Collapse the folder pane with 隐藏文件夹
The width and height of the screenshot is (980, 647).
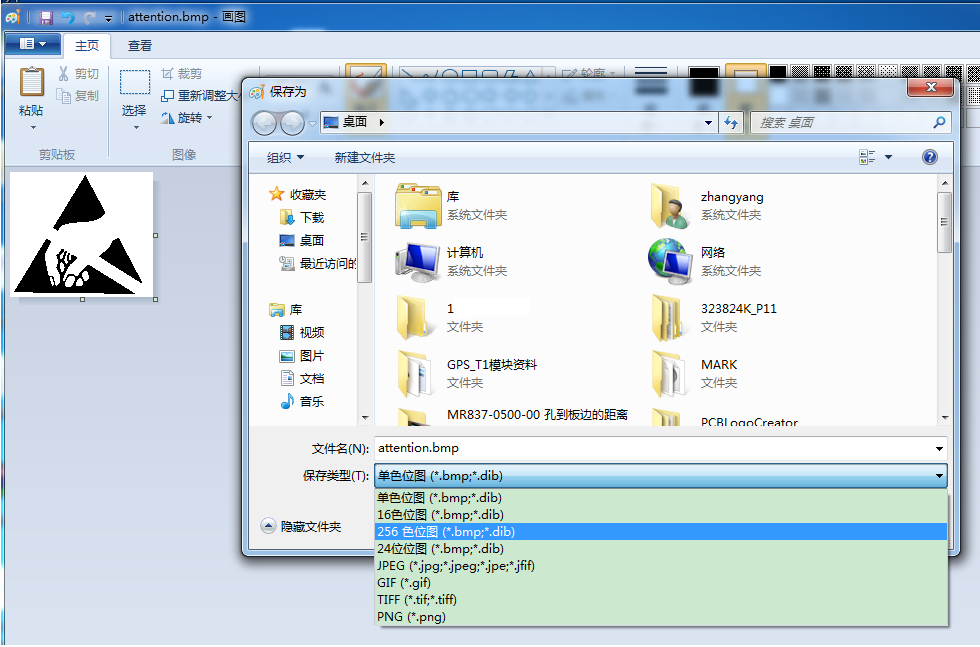click(x=301, y=526)
